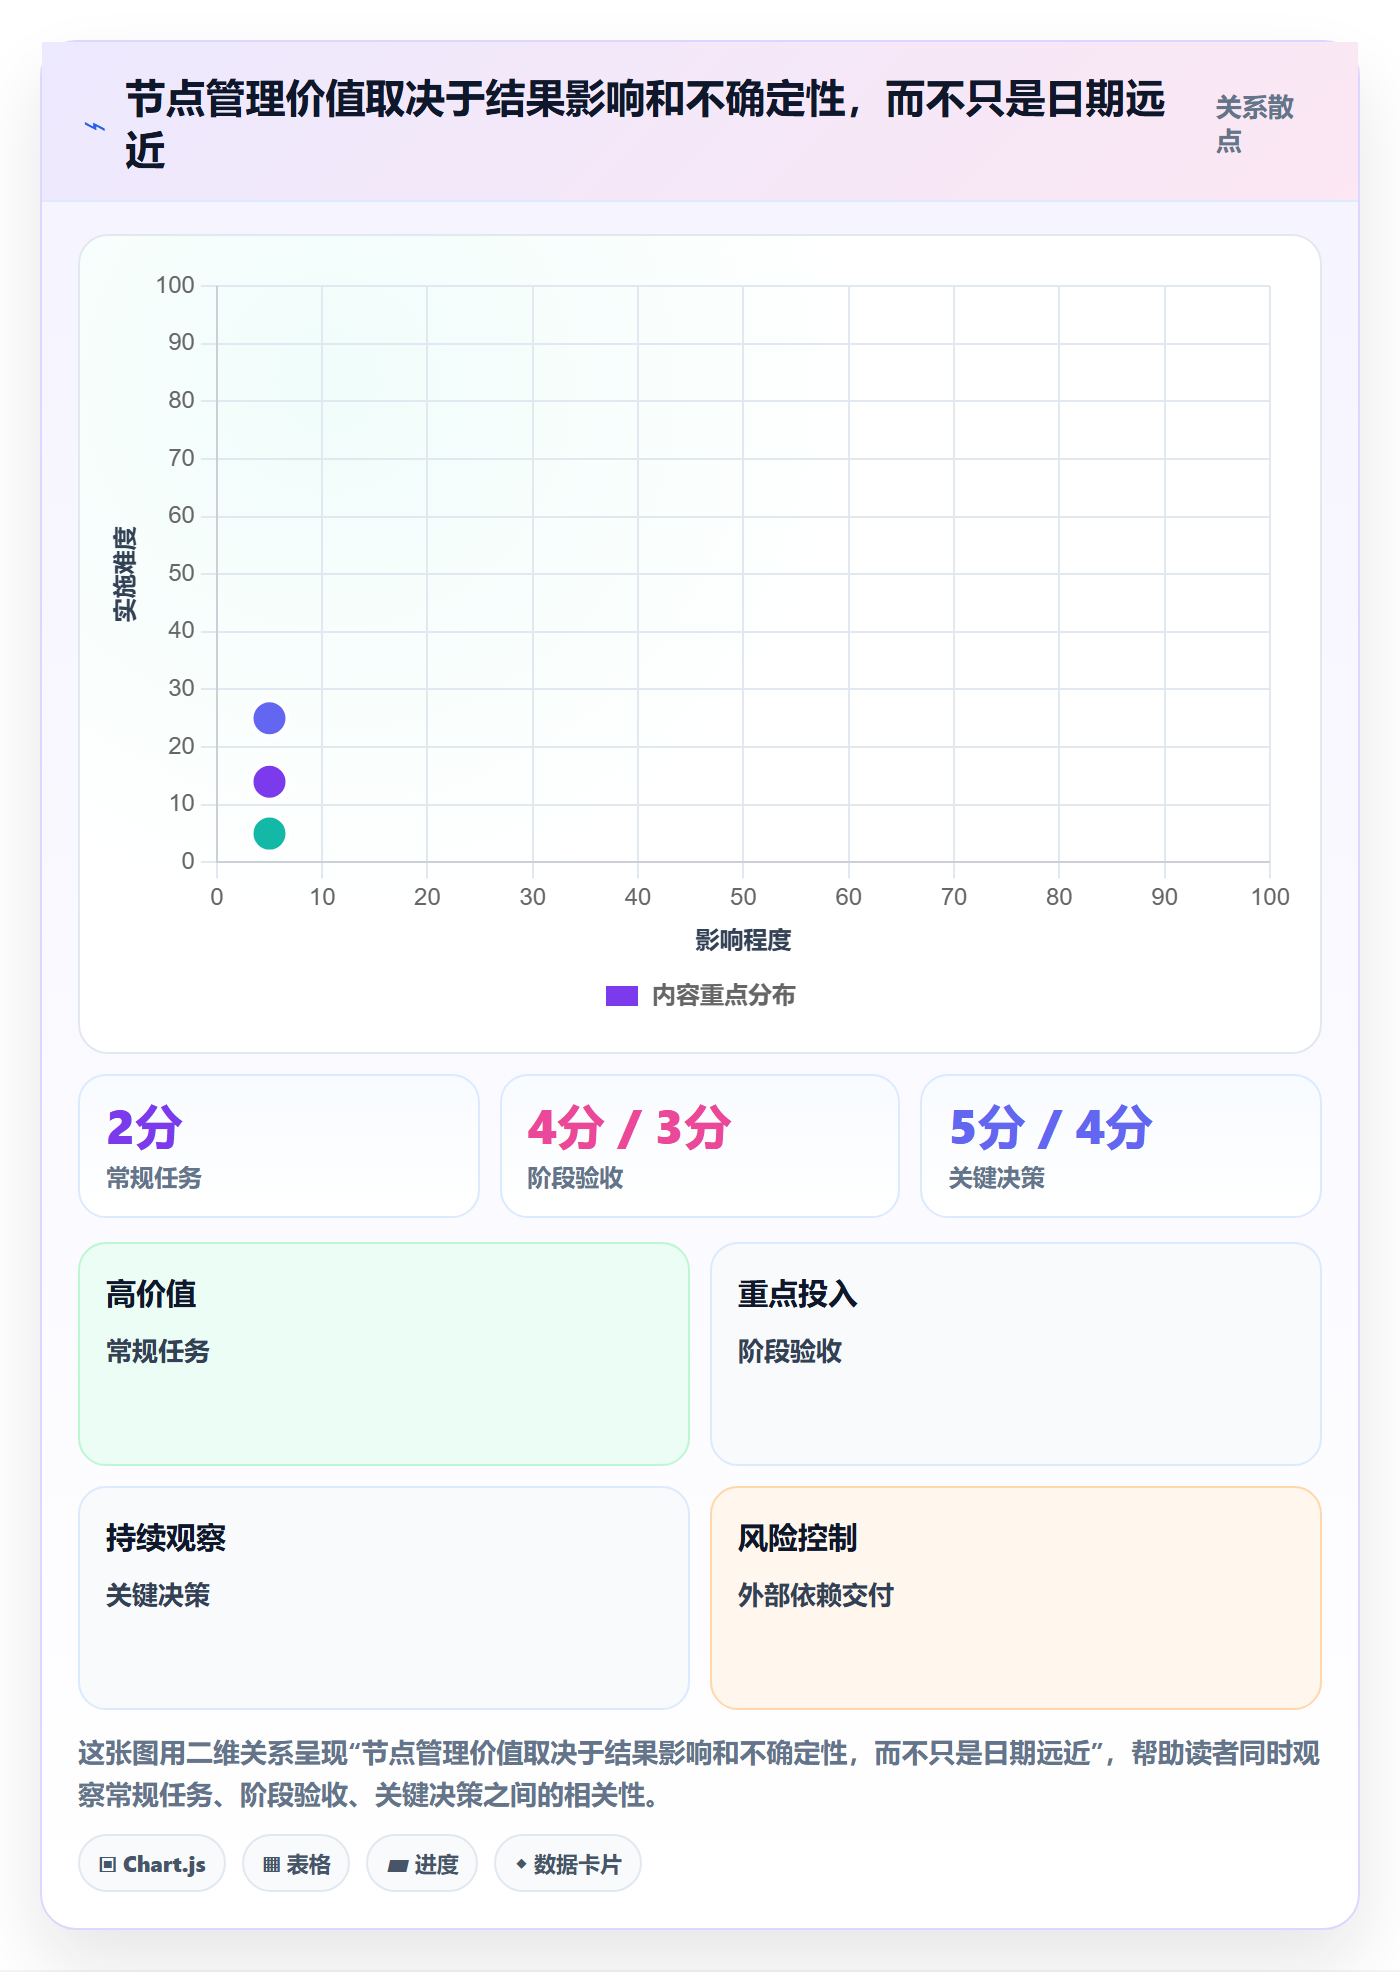
Task: Open the 5分 / 4分 关键决策 card
Action: 1120,1146
